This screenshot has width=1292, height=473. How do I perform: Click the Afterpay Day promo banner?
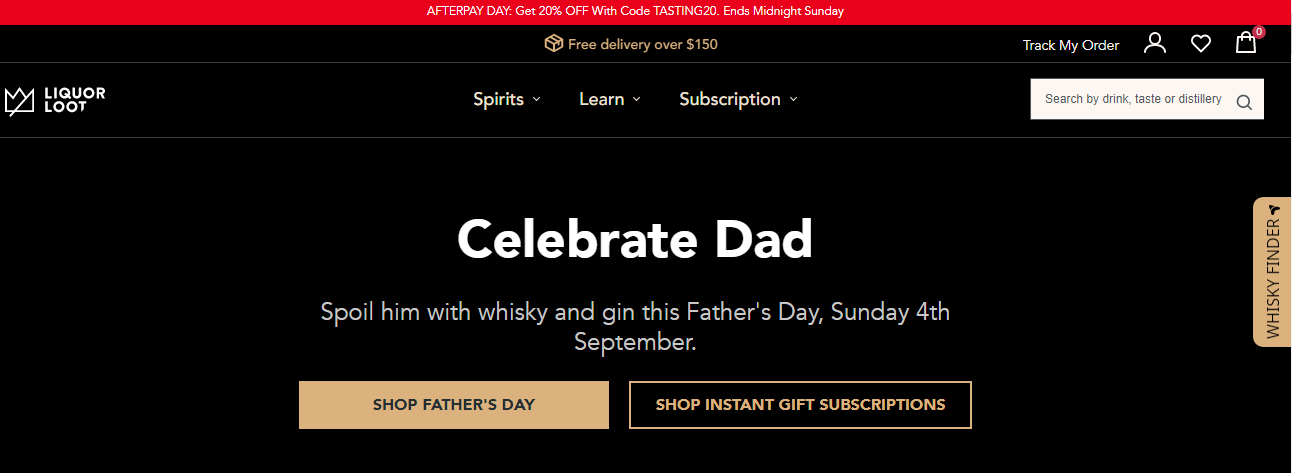click(636, 12)
